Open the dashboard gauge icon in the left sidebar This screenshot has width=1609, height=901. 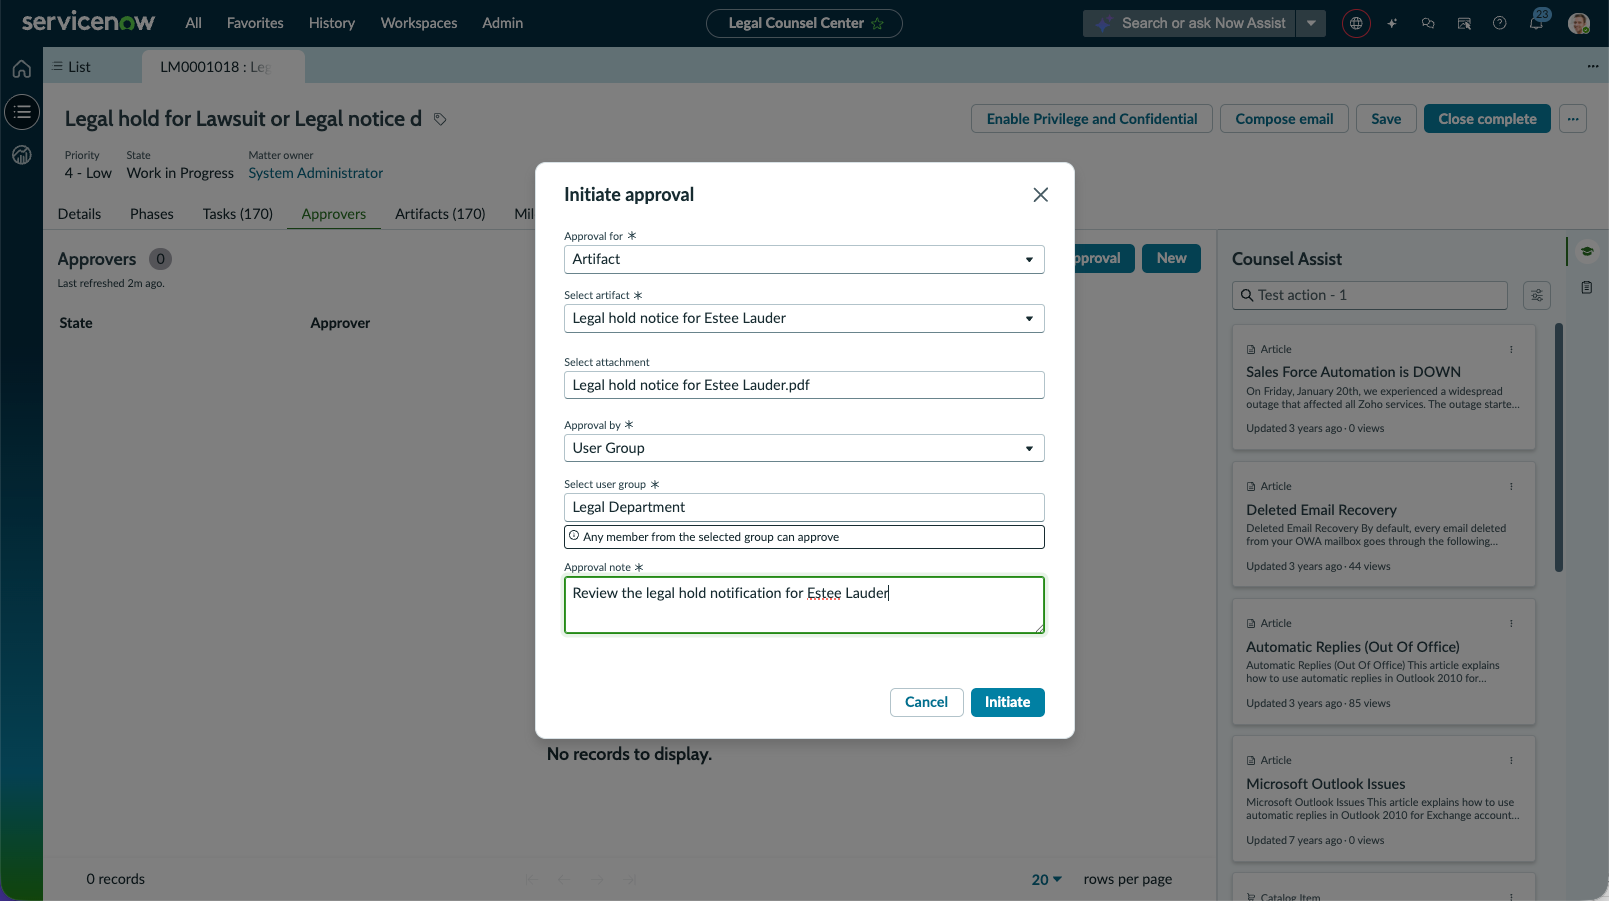point(22,155)
